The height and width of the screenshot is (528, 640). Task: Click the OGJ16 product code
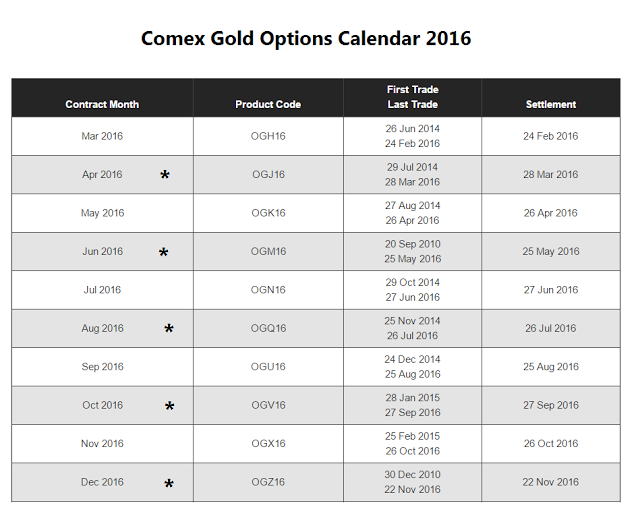268,175
